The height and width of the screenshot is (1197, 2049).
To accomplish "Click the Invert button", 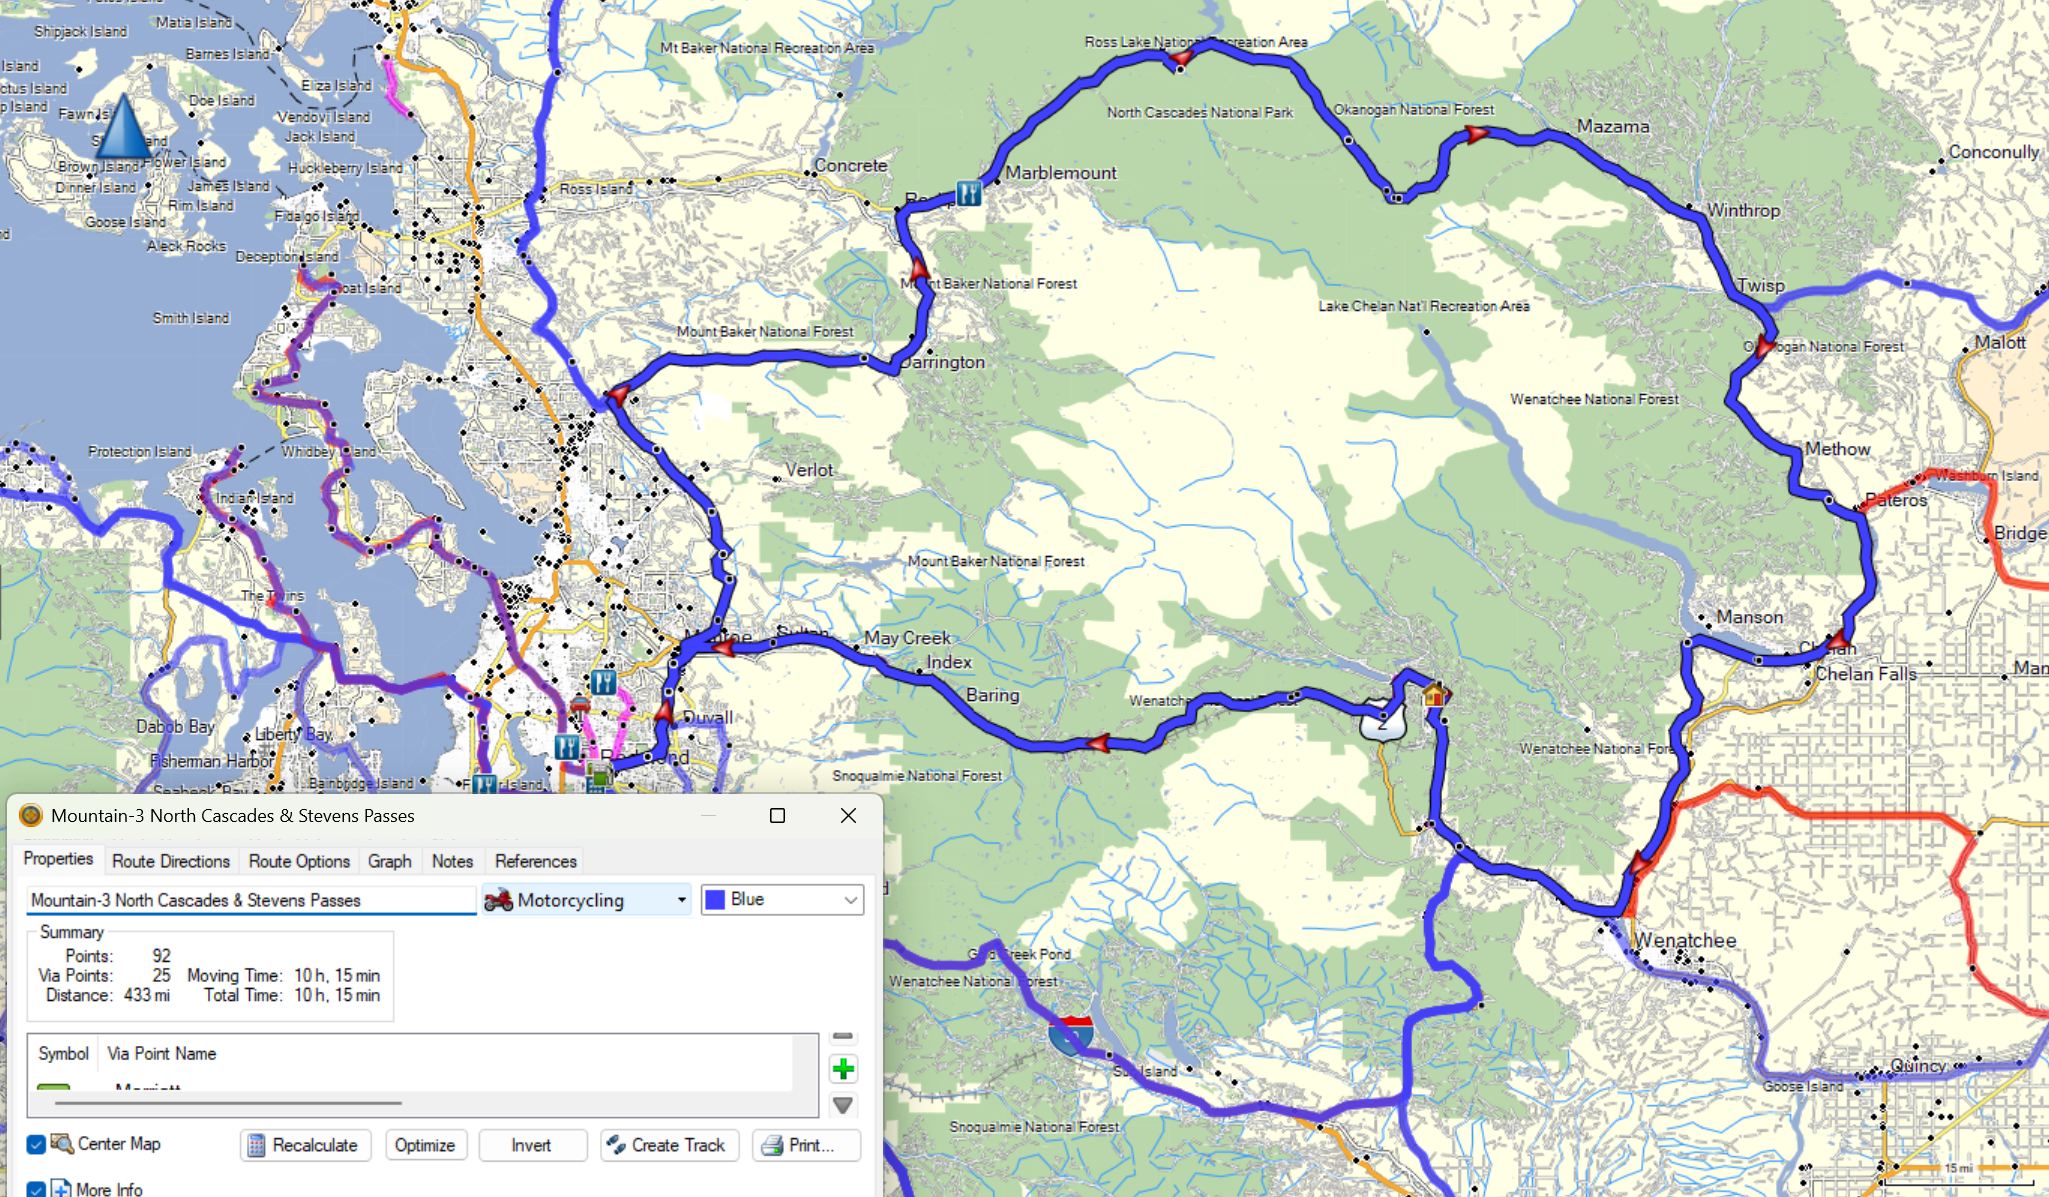I will [531, 1145].
